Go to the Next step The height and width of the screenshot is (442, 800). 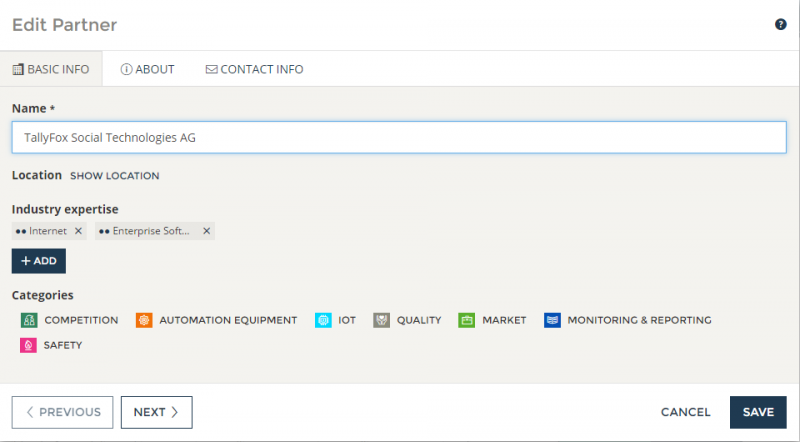tap(156, 412)
